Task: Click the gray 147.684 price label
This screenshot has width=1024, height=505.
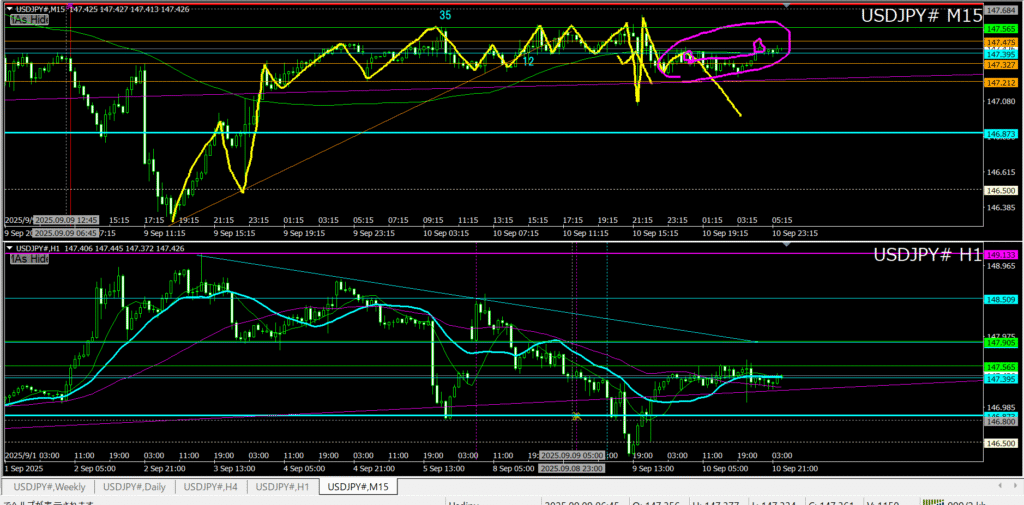Action: pos(1000,11)
